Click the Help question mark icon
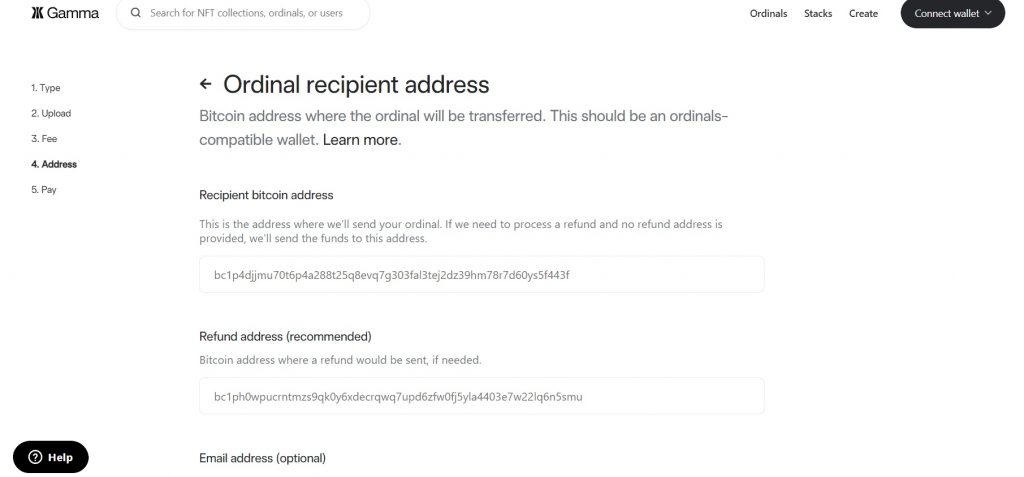Screen dimensions: 1024x477 pyautogui.click(x=35, y=457)
